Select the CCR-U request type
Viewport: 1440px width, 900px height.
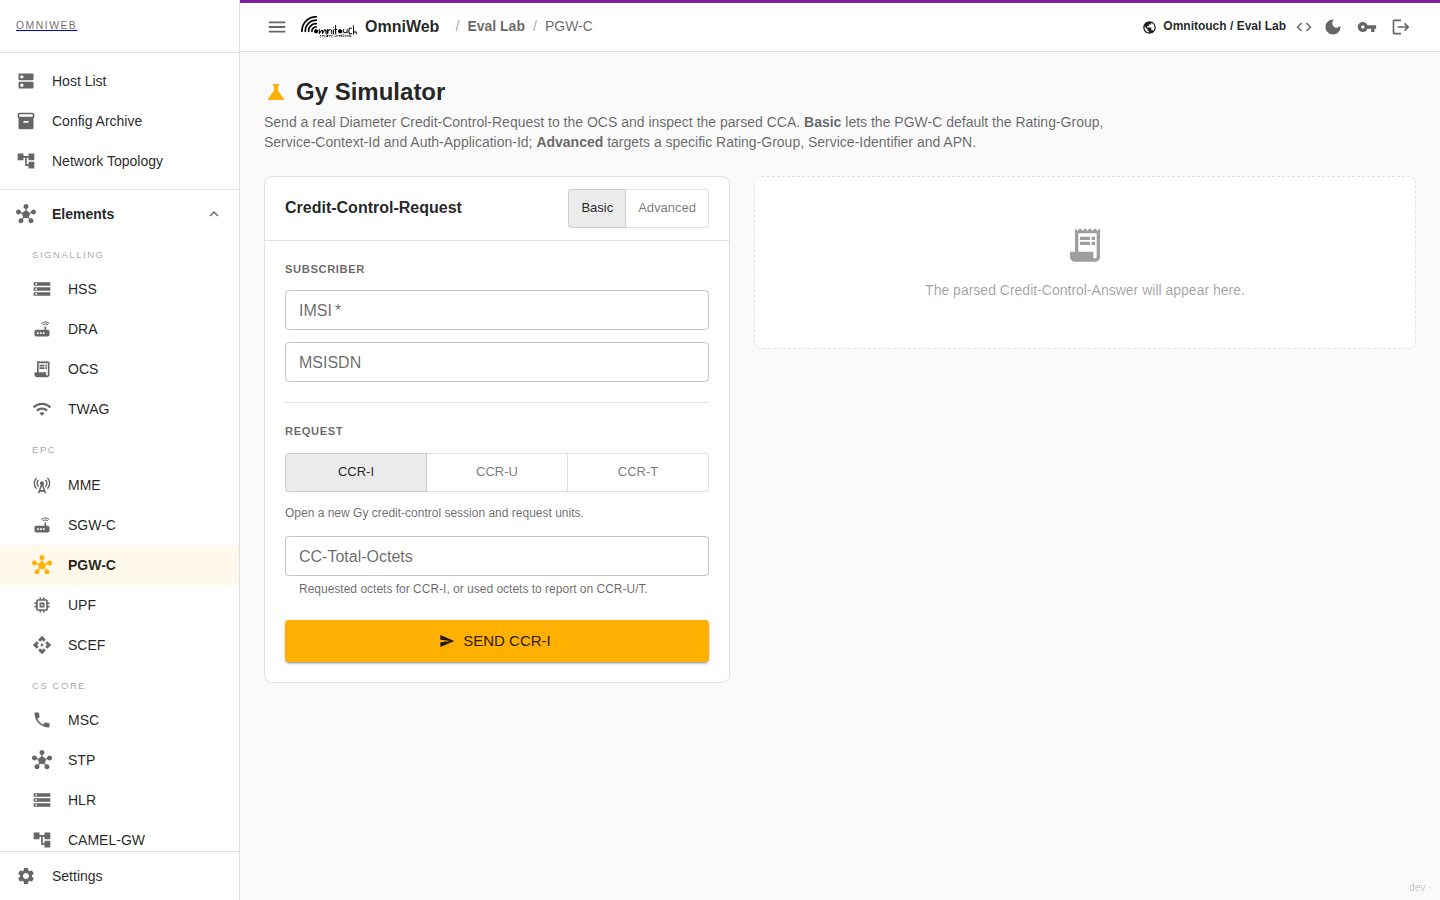tap(497, 472)
